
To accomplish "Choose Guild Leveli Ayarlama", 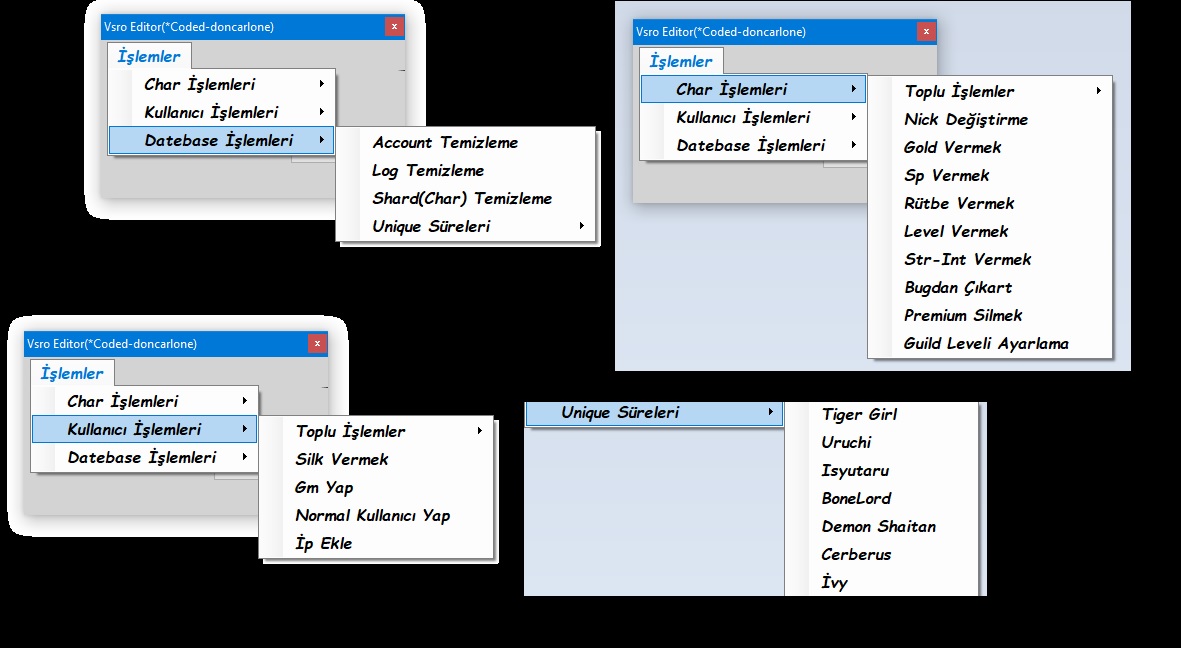I will click(990, 343).
